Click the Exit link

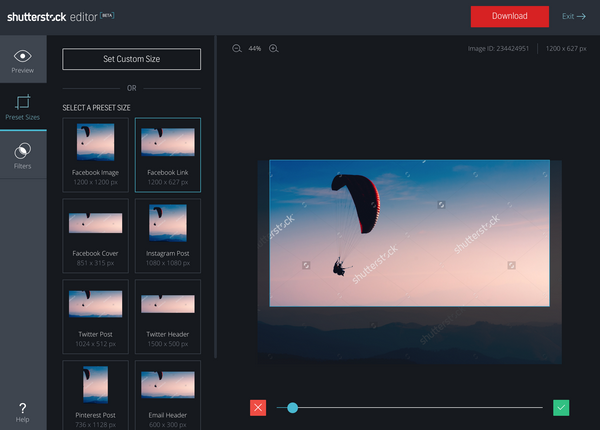point(574,16)
